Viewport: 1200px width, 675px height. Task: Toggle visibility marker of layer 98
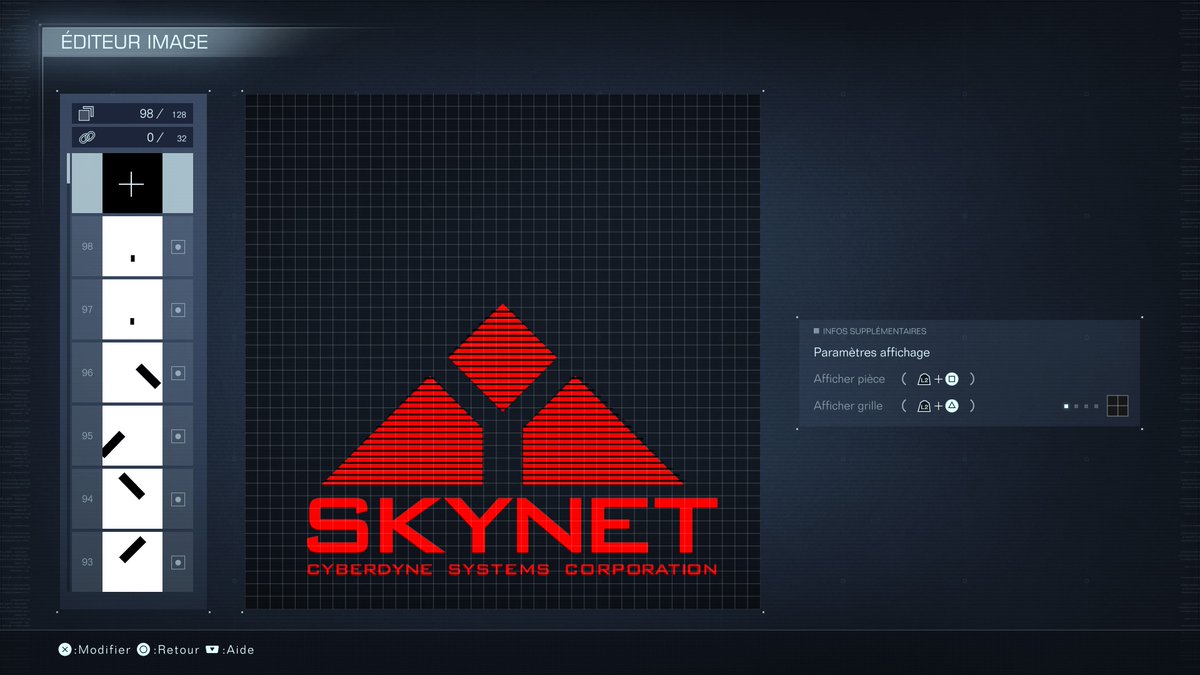[178, 246]
